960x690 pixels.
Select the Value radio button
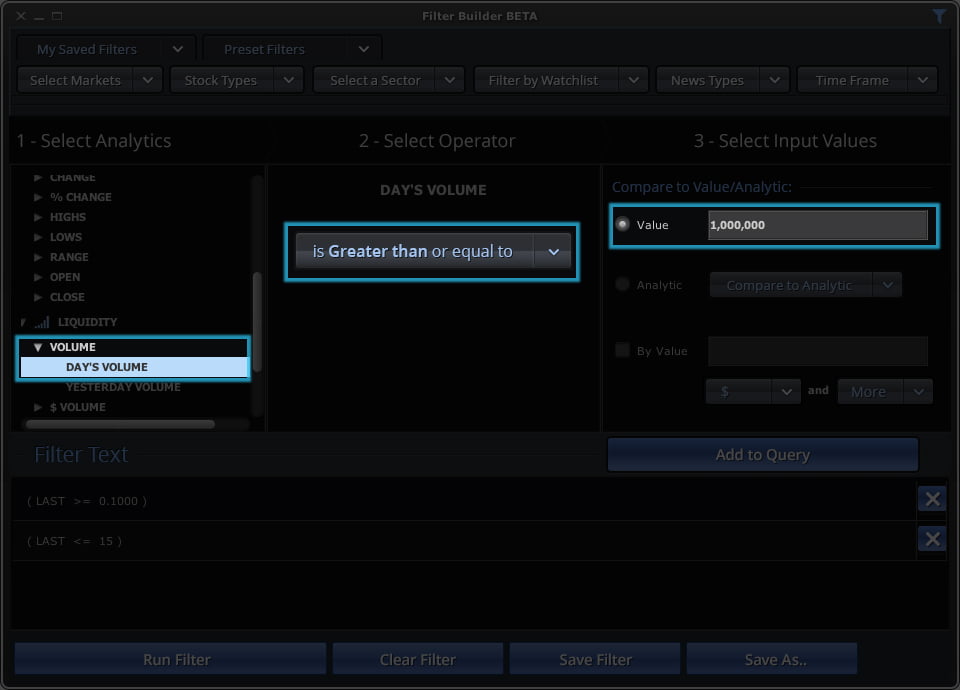tap(623, 225)
